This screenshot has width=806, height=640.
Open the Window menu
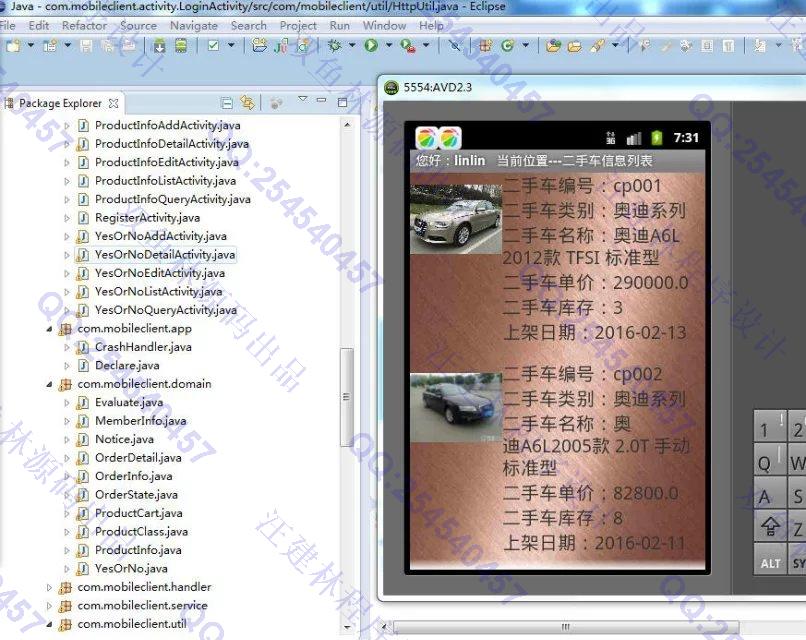(x=384, y=25)
